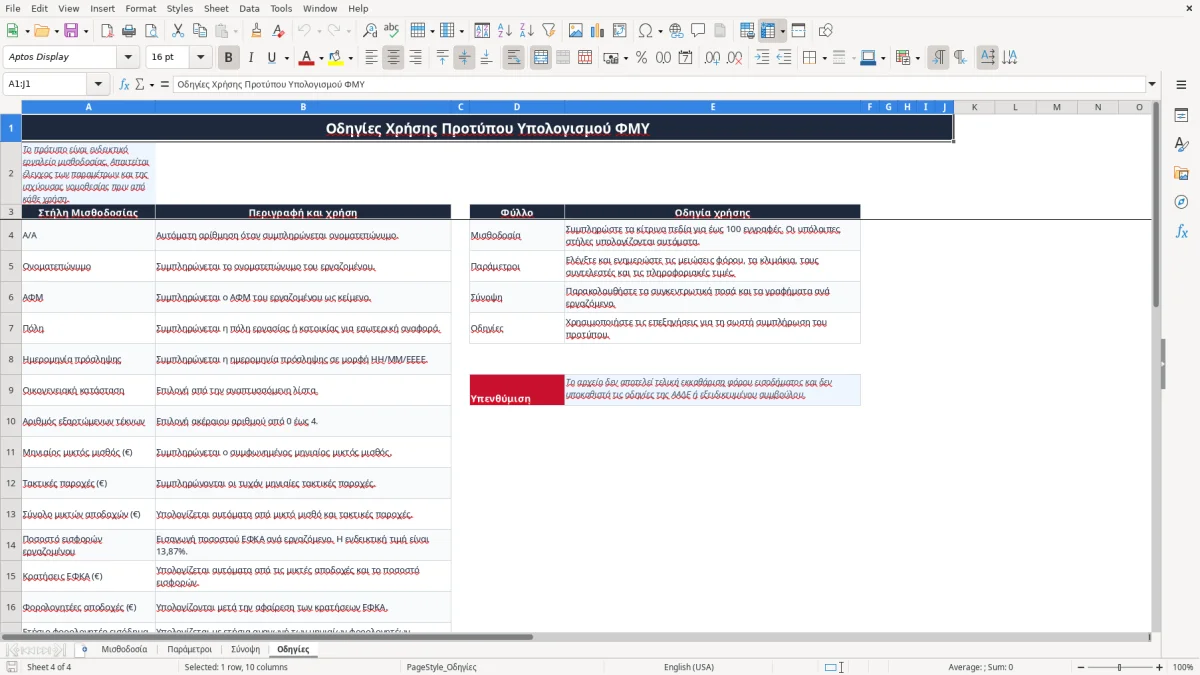The width and height of the screenshot is (1200, 675).
Task: Open the Data menu
Action: tap(249, 8)
